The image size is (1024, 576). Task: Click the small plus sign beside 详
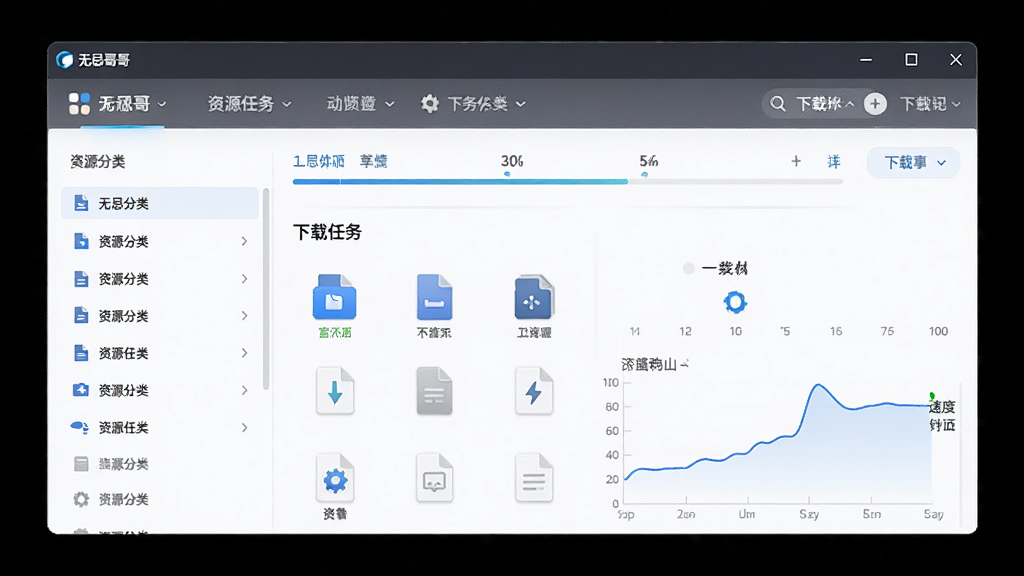[796, 161]
